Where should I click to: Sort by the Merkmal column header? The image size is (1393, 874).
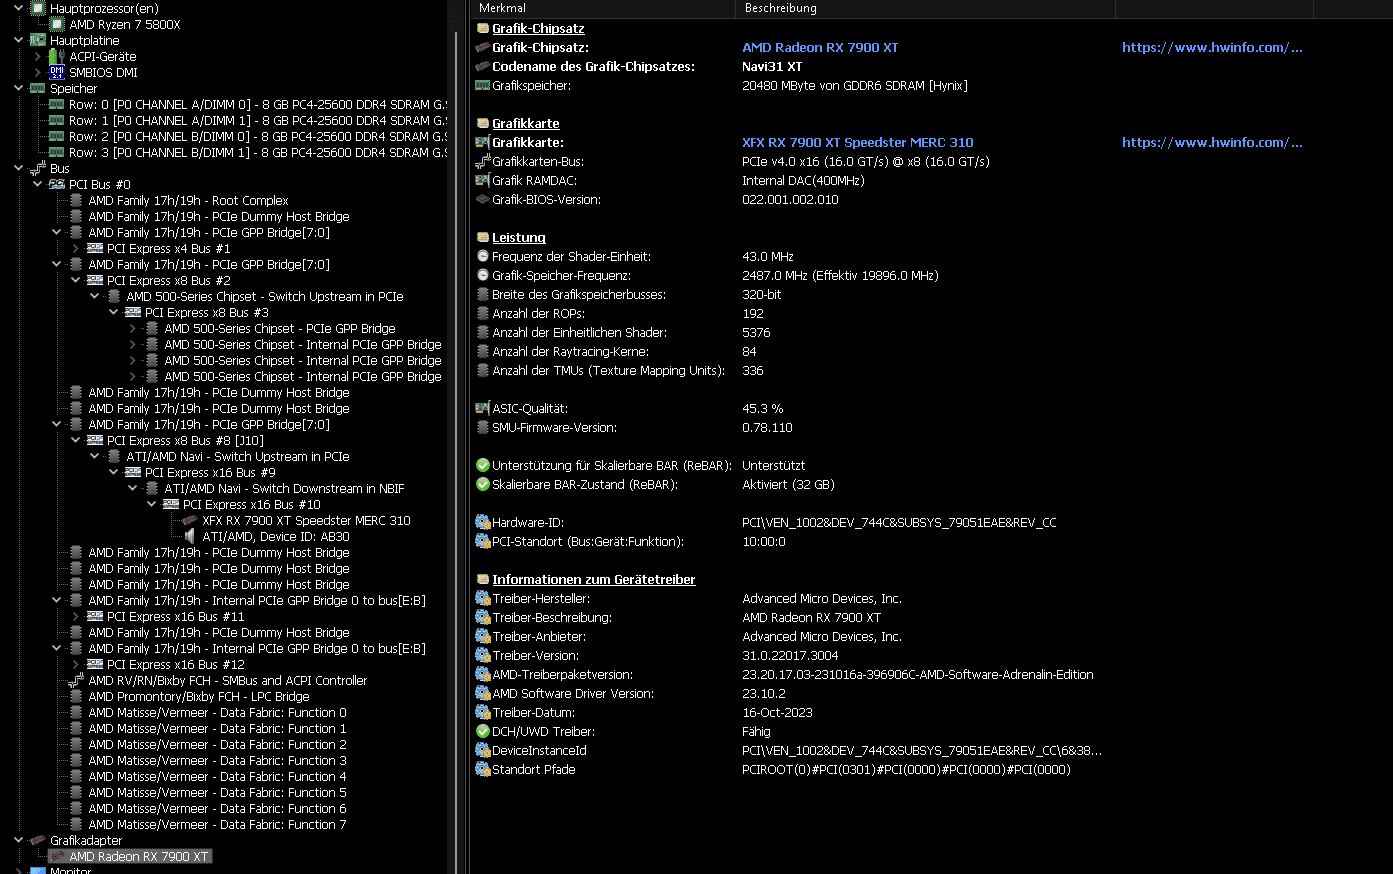point(603,8)
